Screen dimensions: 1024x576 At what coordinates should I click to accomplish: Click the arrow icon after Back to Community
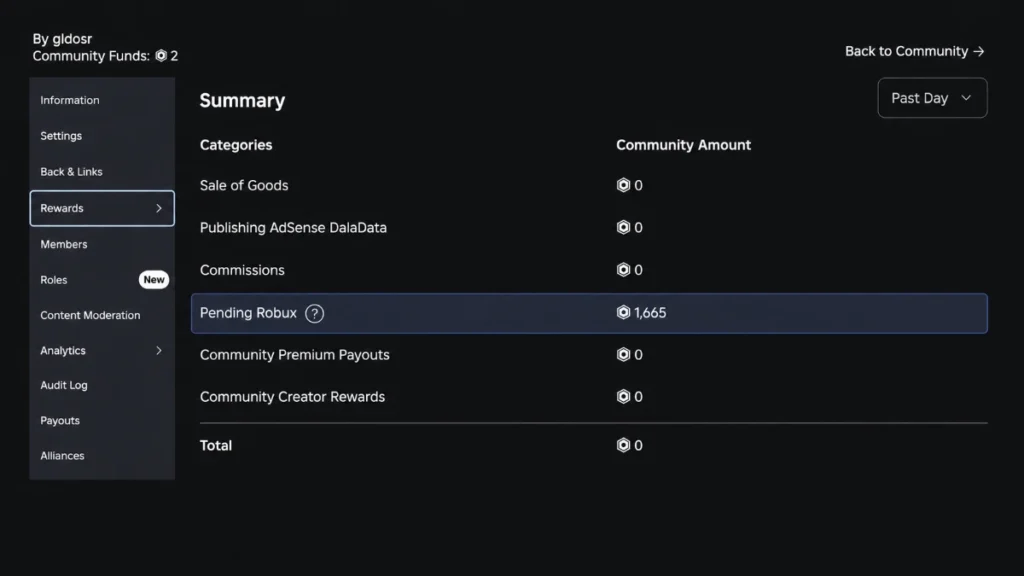(x=978, y=52)
